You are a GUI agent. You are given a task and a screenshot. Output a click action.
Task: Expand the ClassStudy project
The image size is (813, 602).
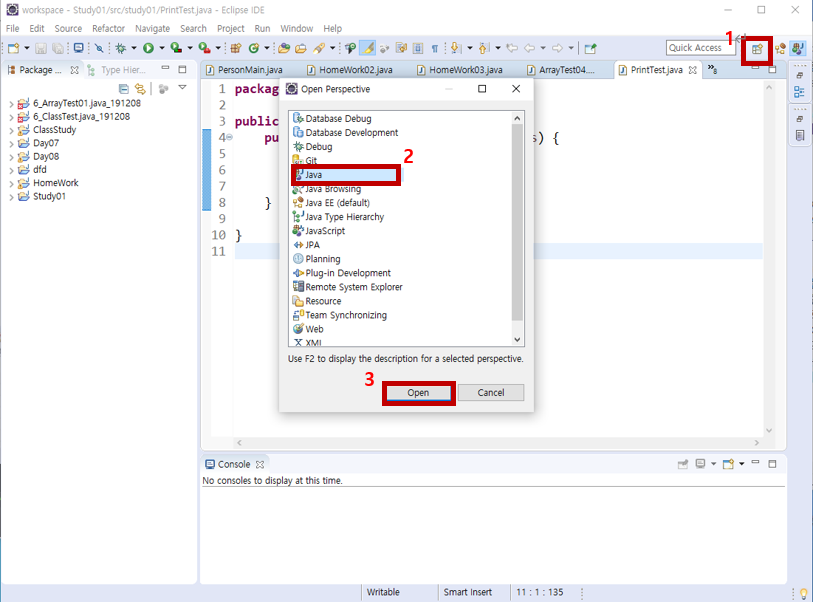pos(11,130)
